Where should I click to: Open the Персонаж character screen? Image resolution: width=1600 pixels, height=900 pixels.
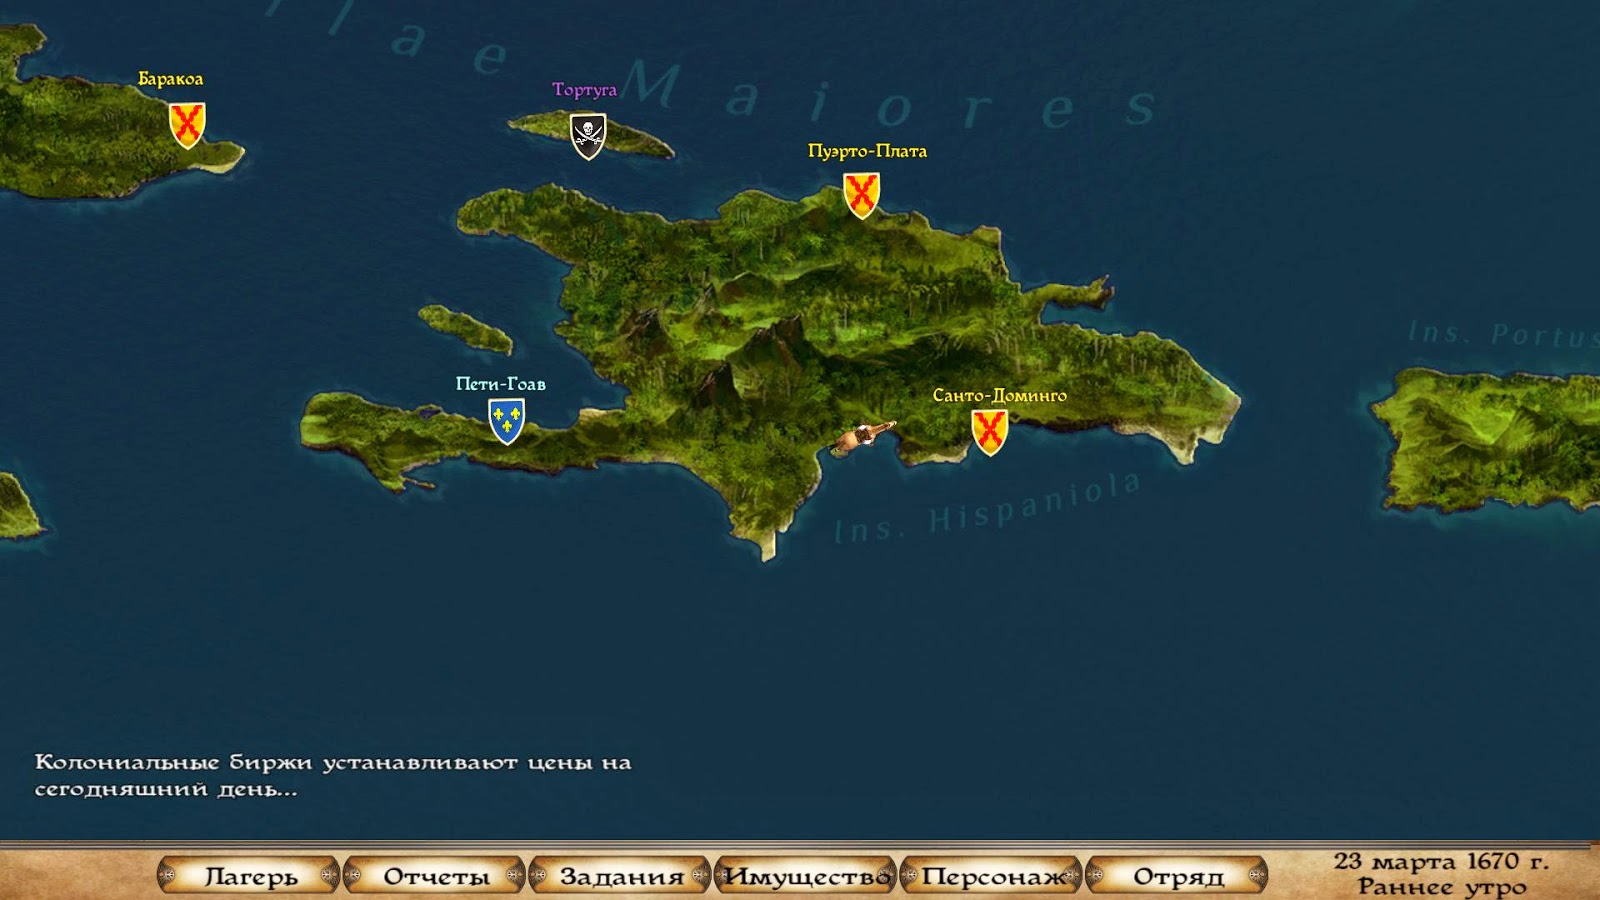tap(992, 876)
